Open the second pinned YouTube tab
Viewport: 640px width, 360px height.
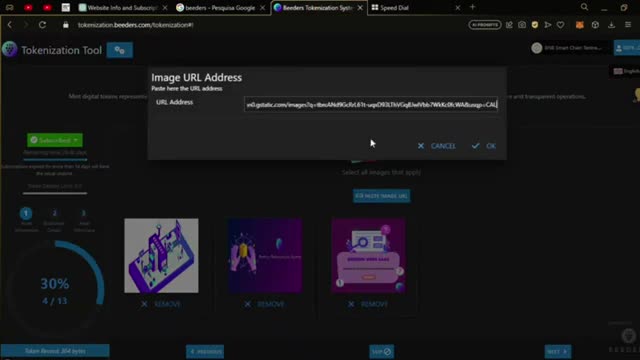[x=47, y=7]
